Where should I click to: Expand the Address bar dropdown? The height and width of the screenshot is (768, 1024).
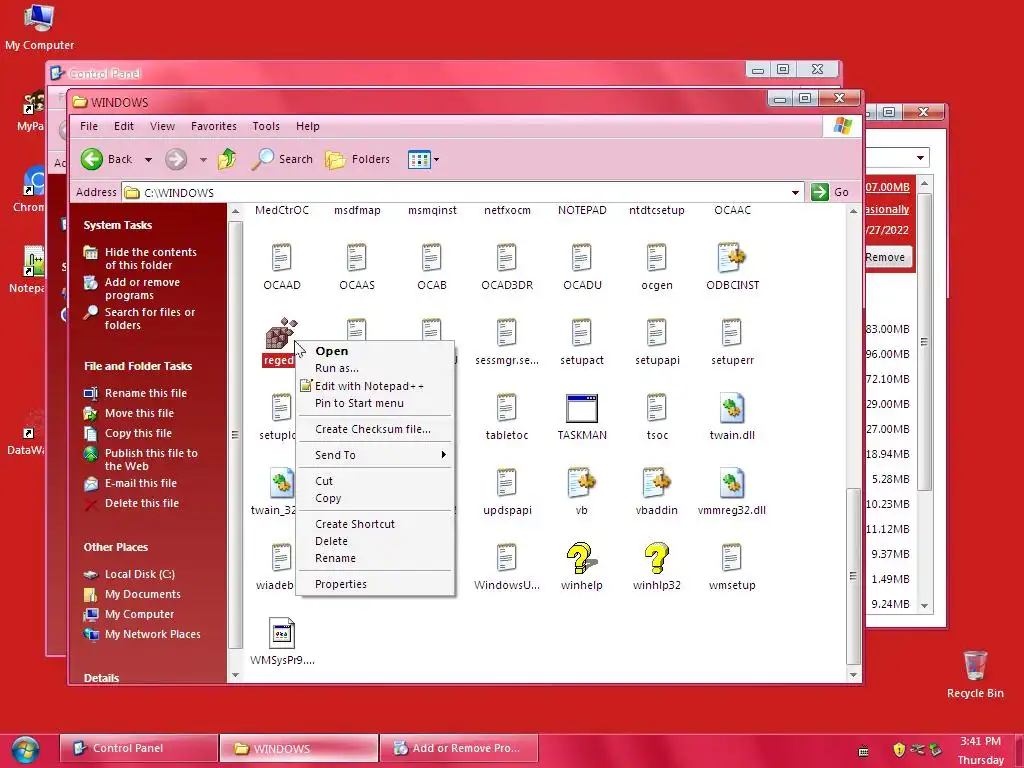[x=795, y=192]
